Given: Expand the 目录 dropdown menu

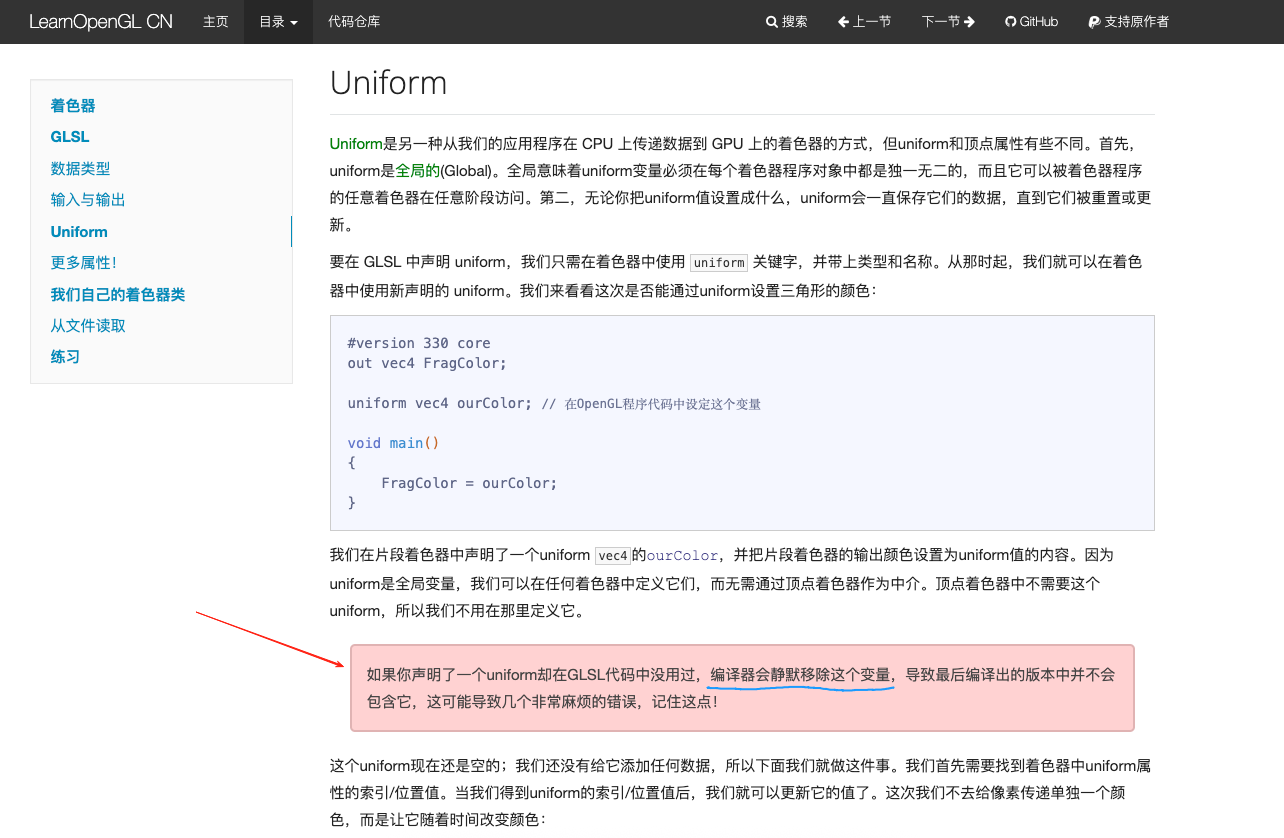Looking at the screenshot, I should [x=277, y=21].
